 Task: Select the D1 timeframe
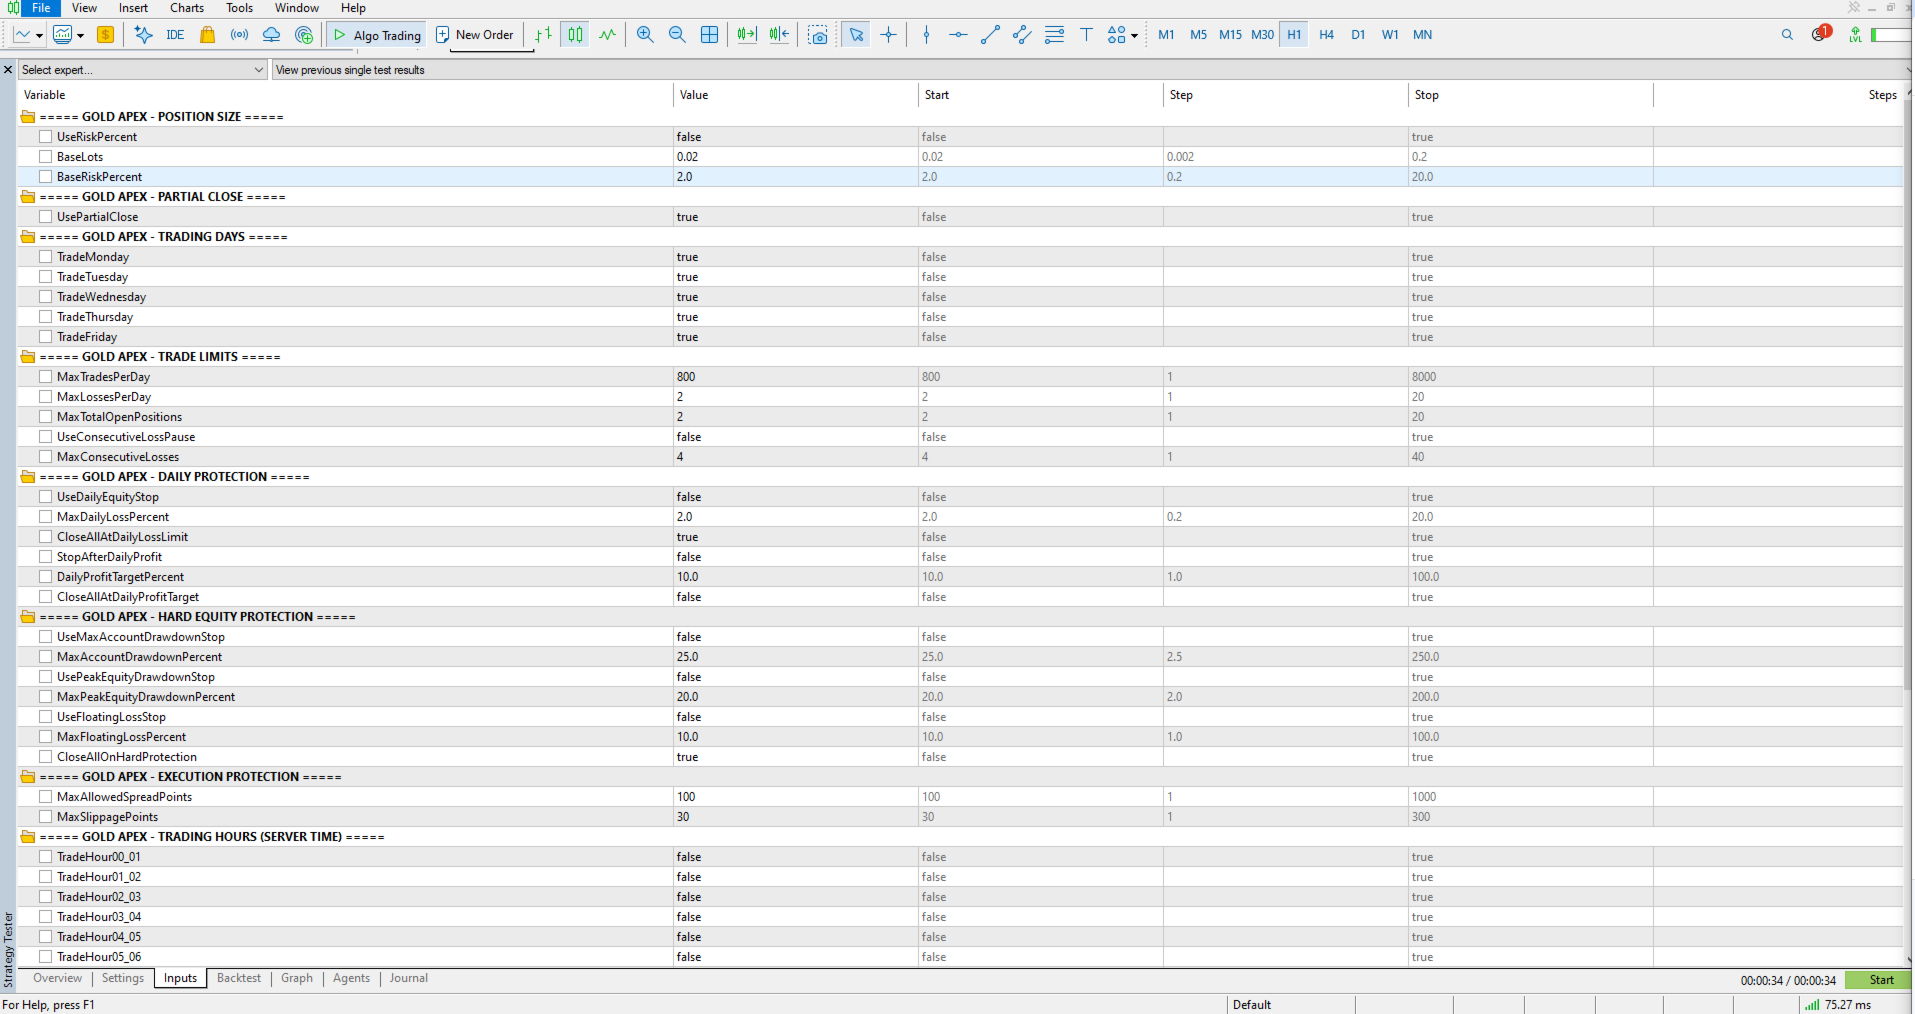1358,35
